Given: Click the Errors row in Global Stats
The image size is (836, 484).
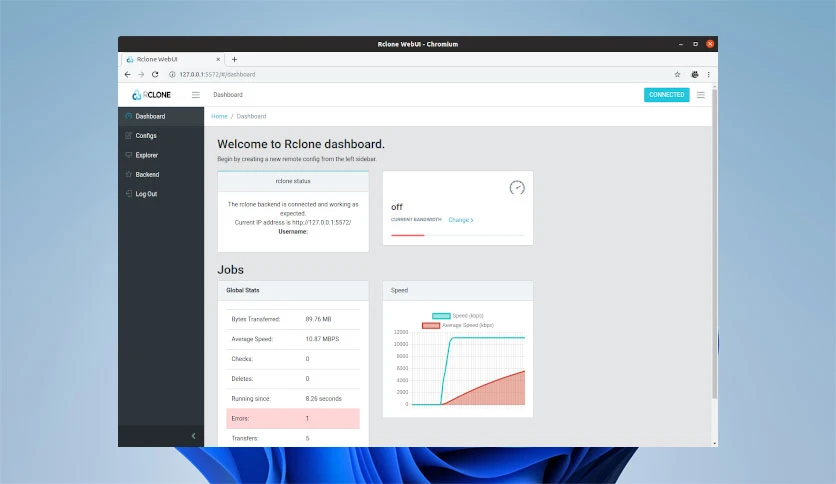Looking at the screenshot, I should click(293, 418).
